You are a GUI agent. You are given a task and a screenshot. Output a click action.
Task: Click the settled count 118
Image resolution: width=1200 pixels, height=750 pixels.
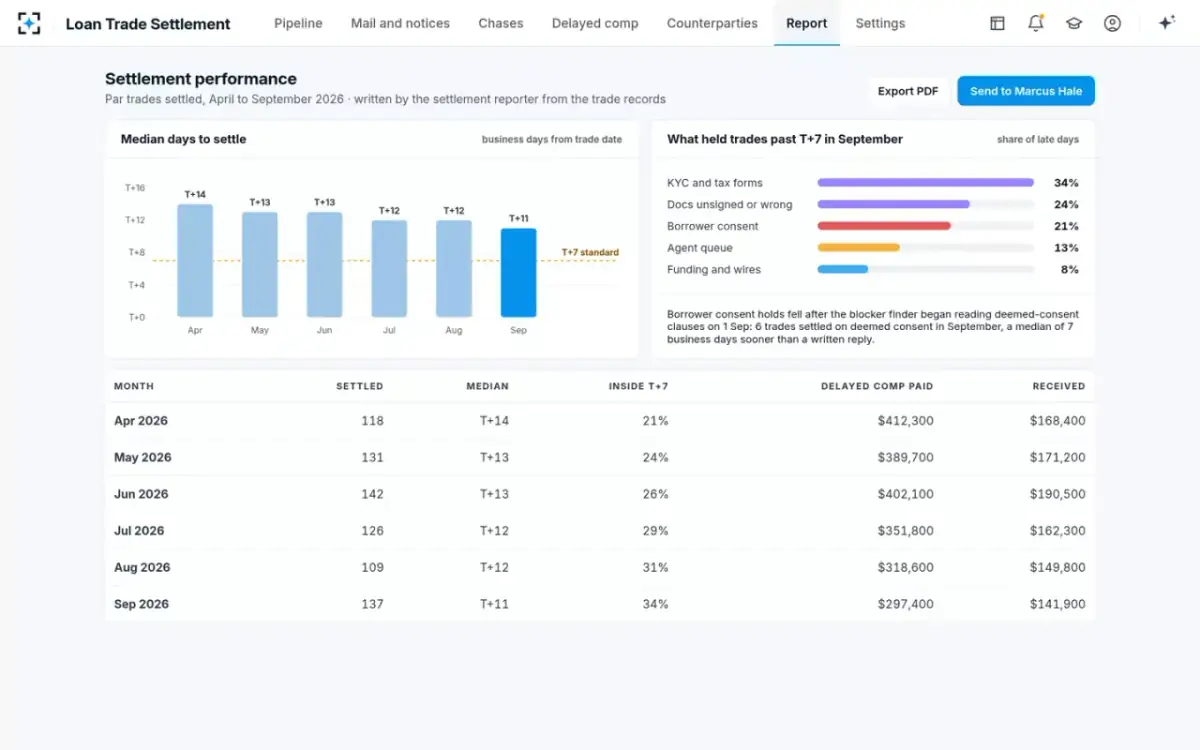pyautogui.click(x=373, y=421)
